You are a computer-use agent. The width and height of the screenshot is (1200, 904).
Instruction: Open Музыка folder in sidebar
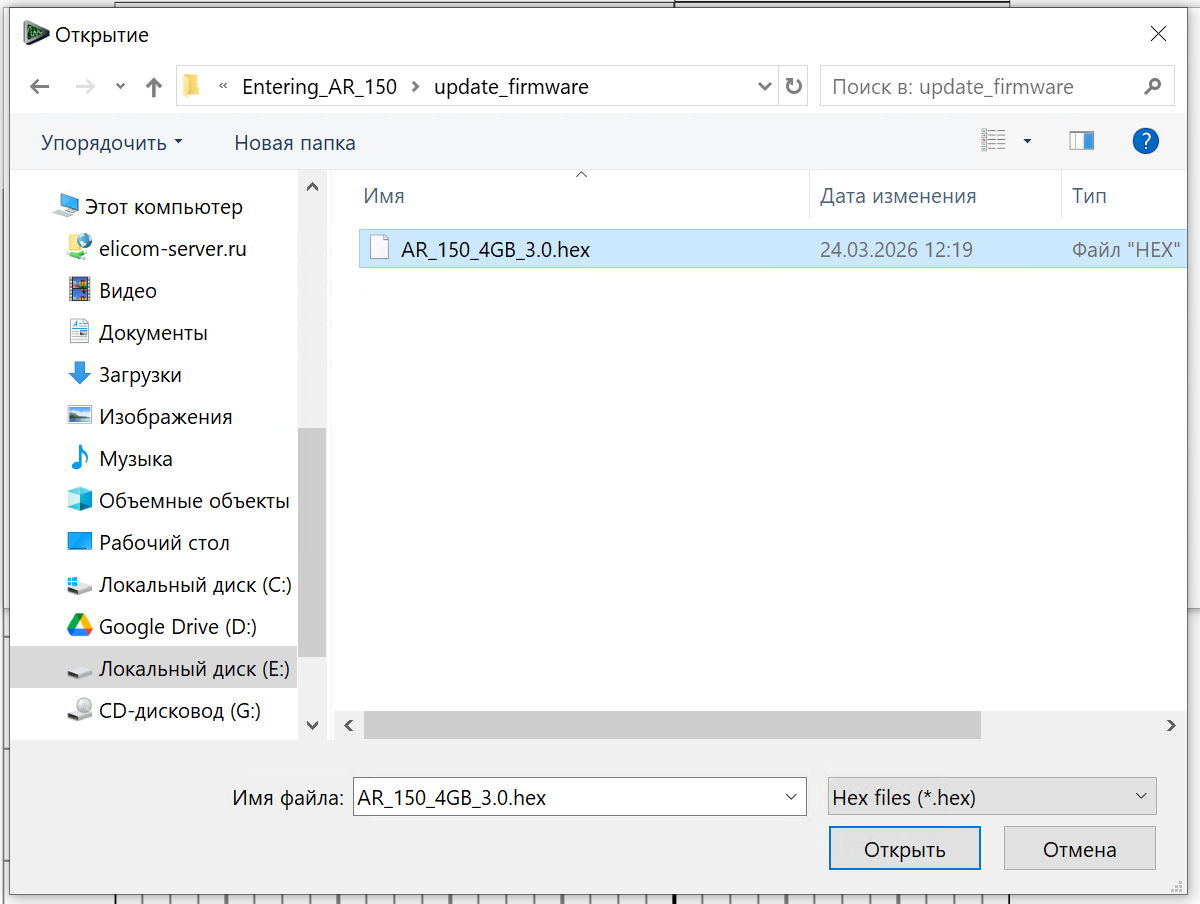[136, 459]
